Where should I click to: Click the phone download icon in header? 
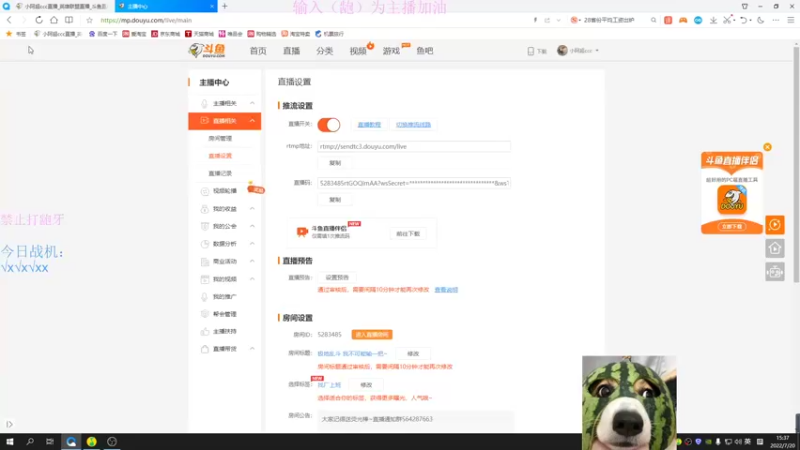pyautogui.click(x=531, y=51)
